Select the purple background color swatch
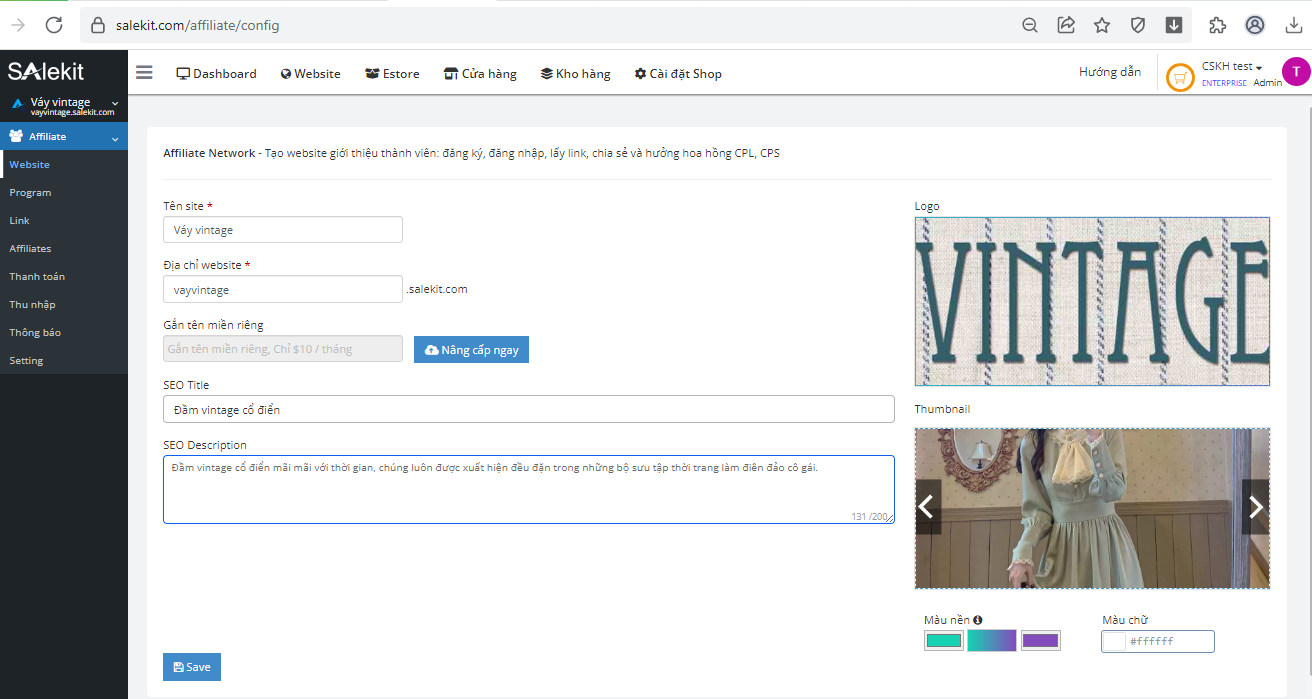This screenshot has height=699, width=1312. (x=1040, y=641)
